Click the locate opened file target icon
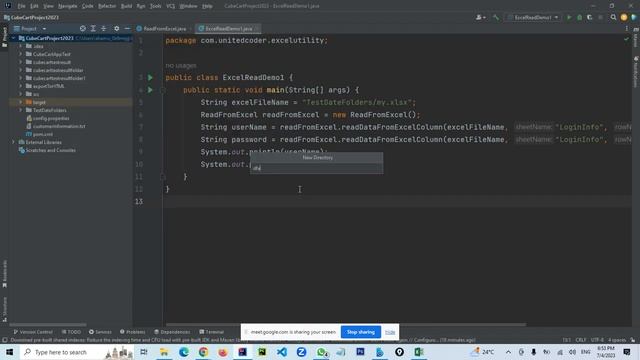This screenshot has height=360, width=640. [x=83, y=29]
